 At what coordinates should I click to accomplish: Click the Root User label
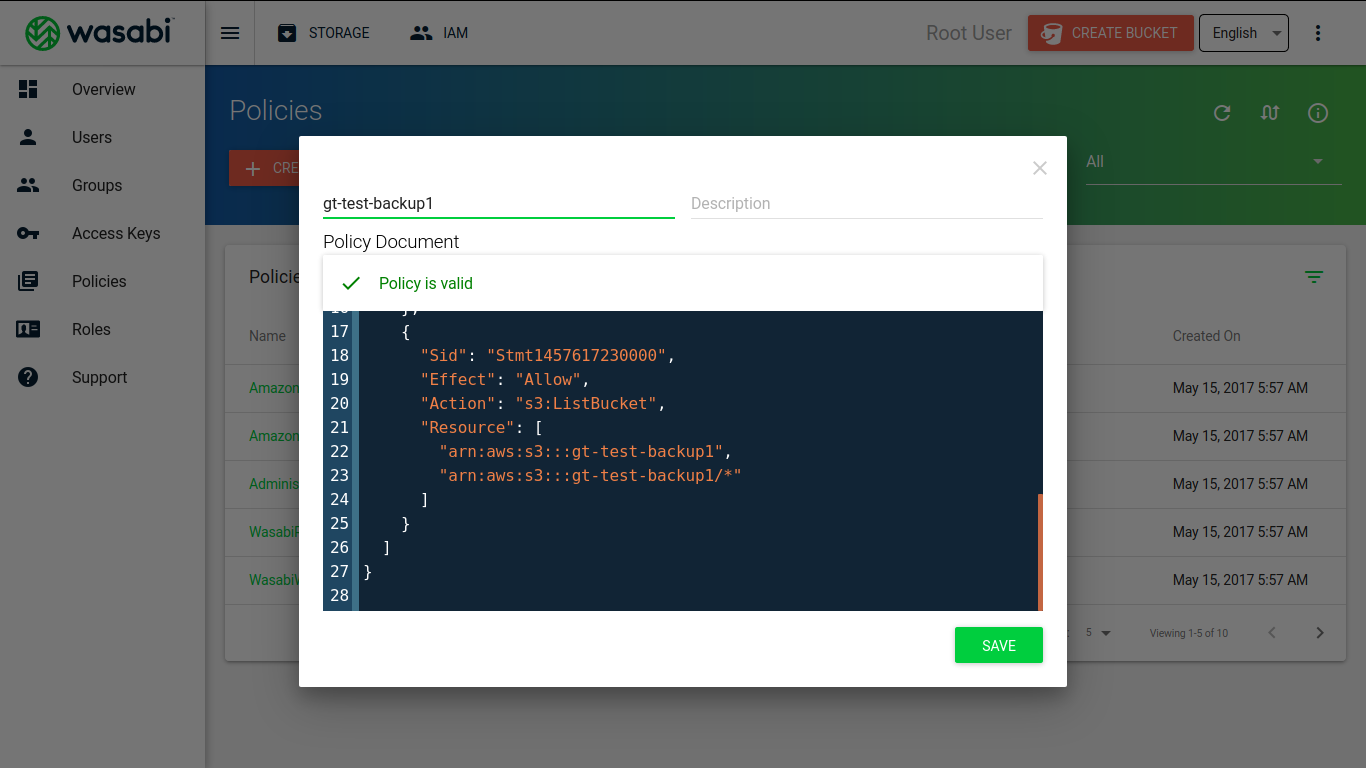coord(969,33)
